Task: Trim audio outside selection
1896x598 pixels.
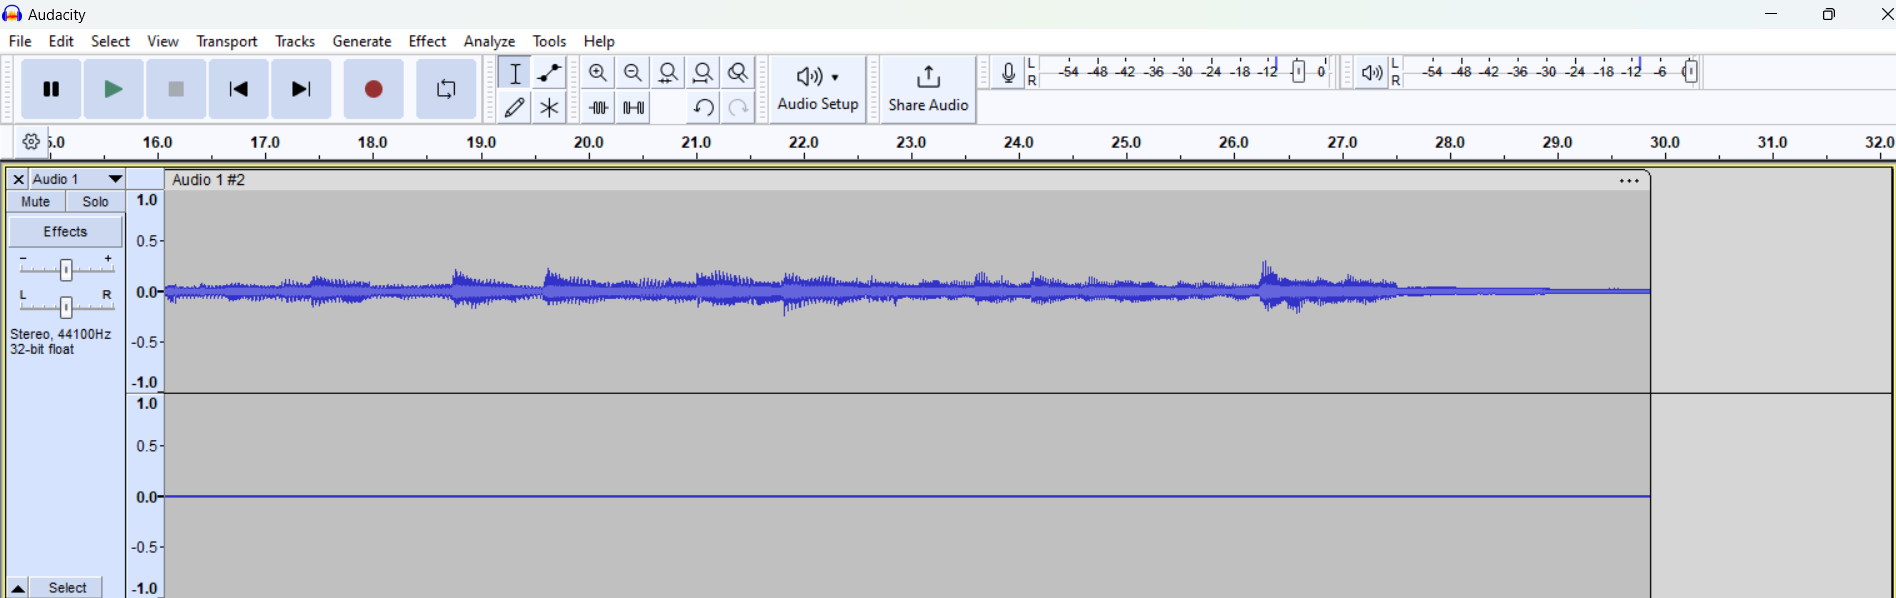Action: click(598, 107)
